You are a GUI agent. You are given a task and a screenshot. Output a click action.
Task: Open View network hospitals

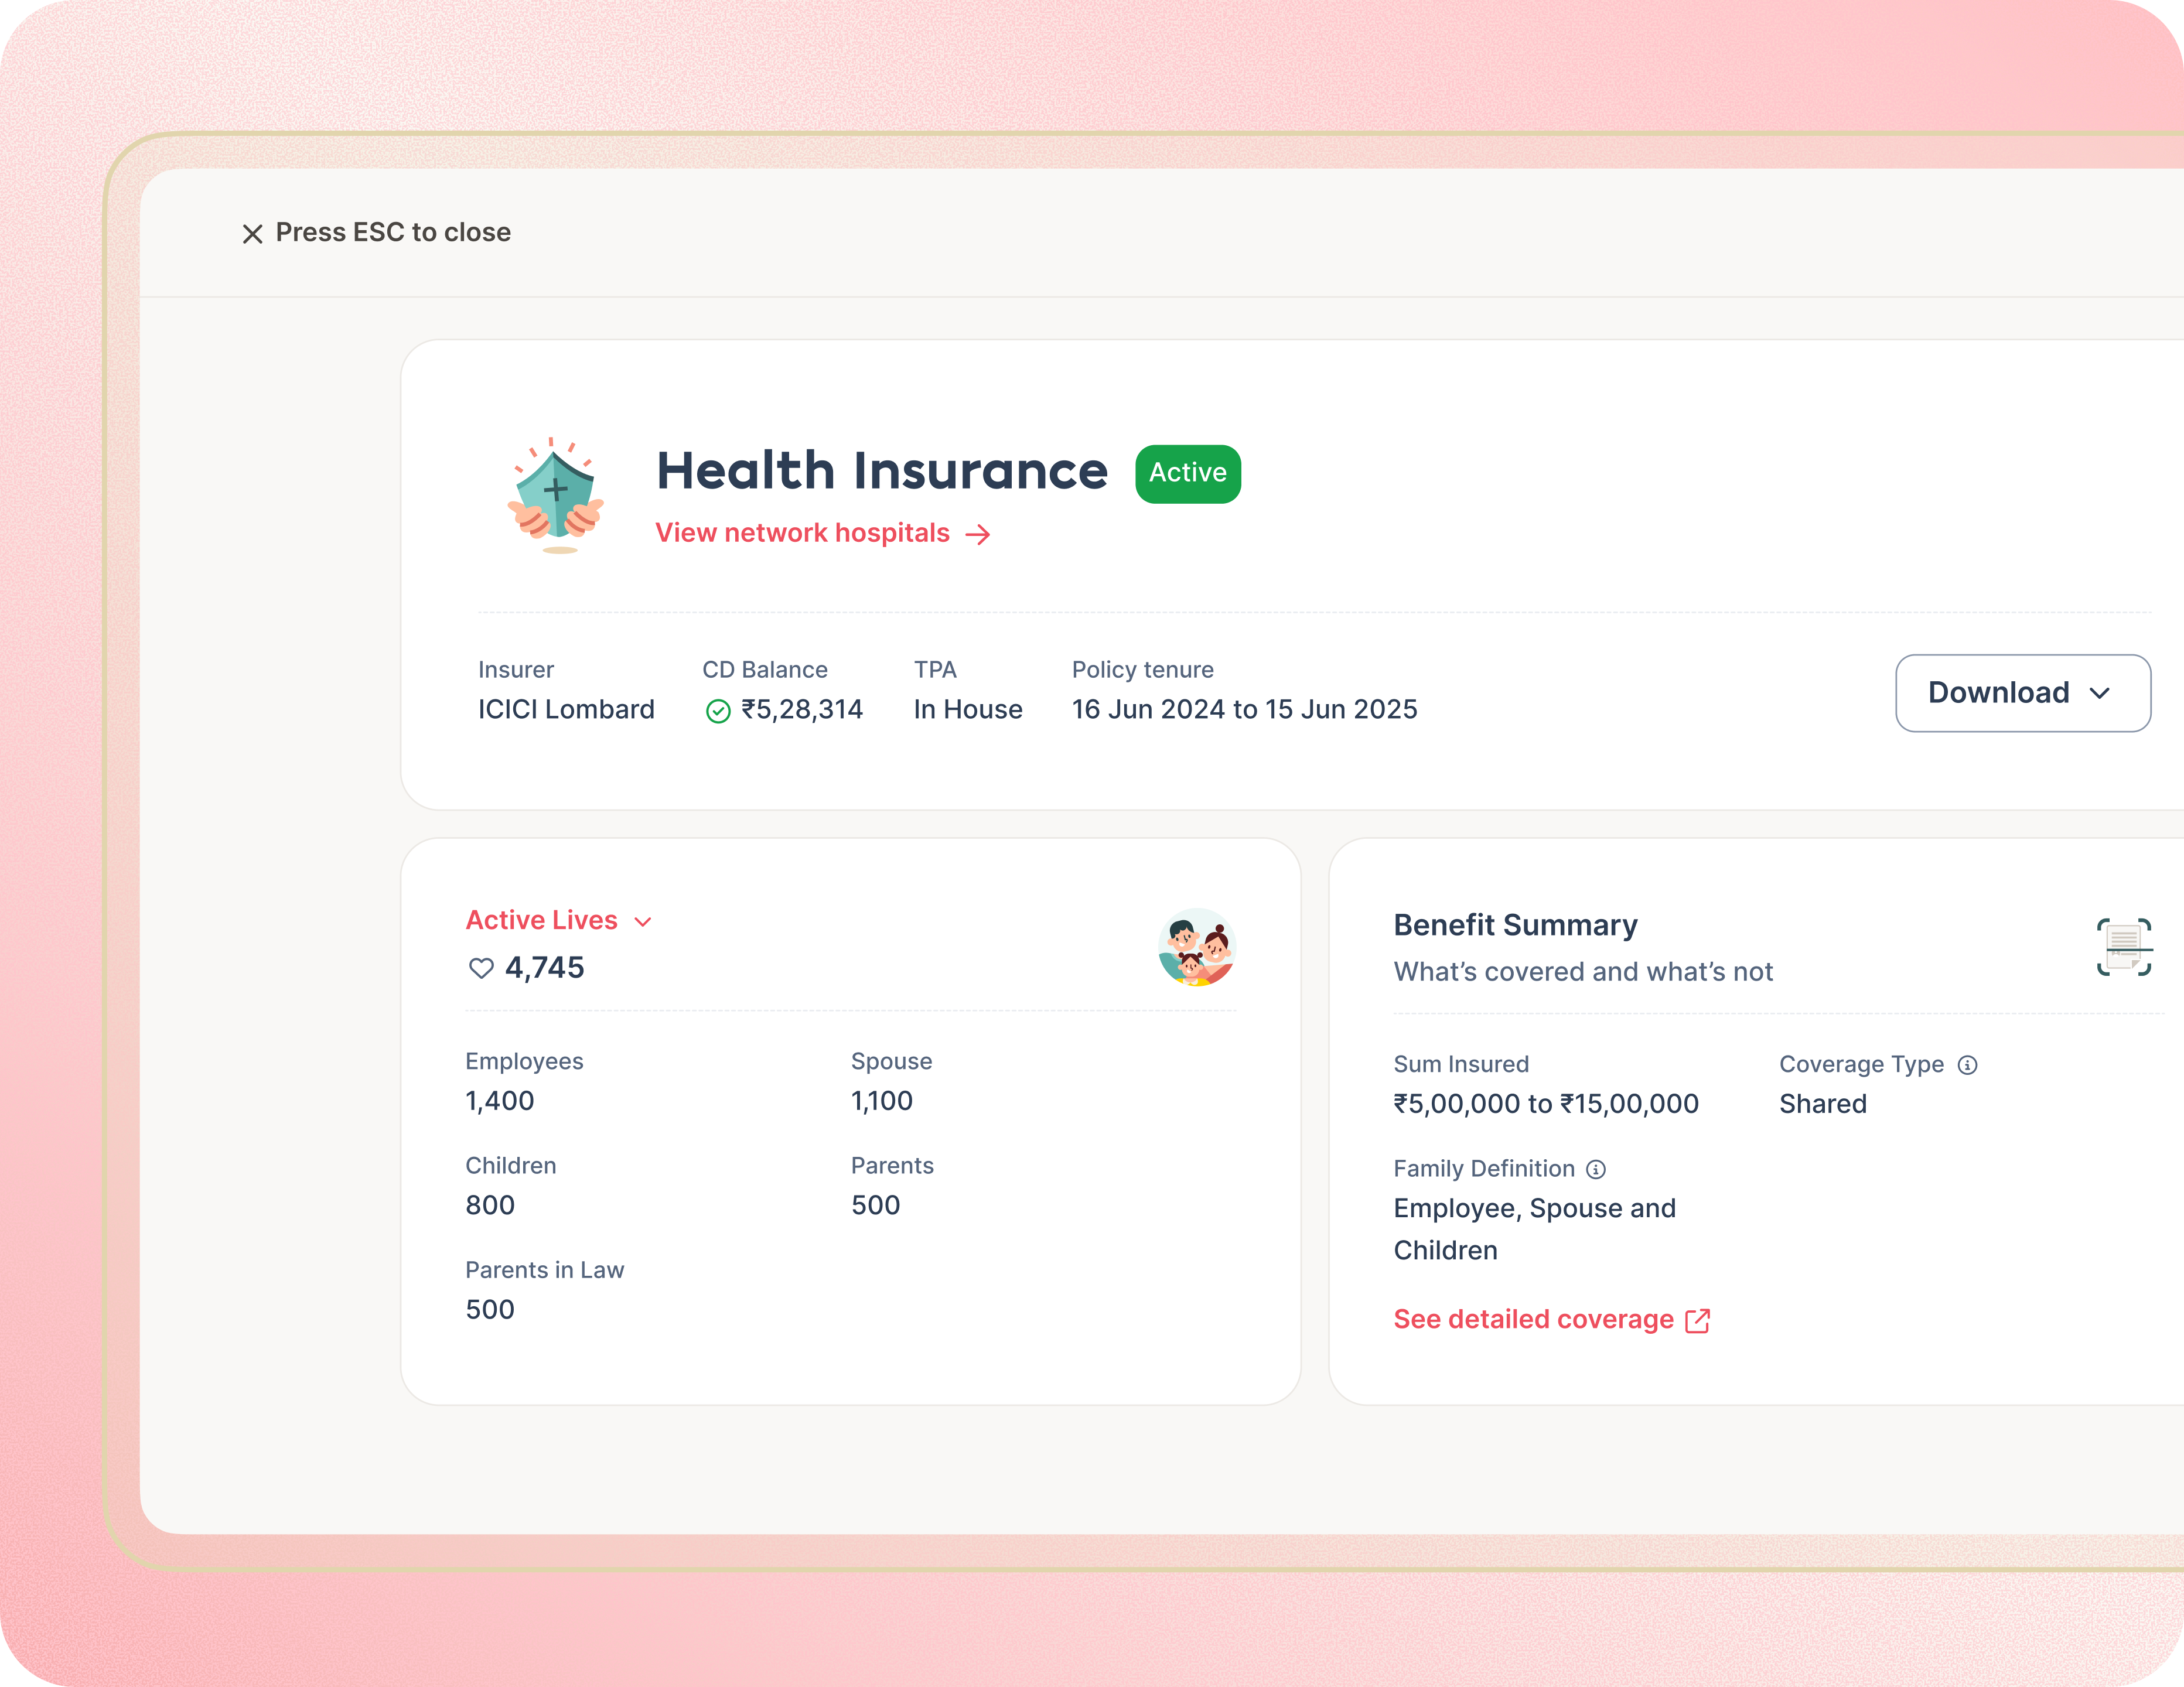click(x=801, y=532)
